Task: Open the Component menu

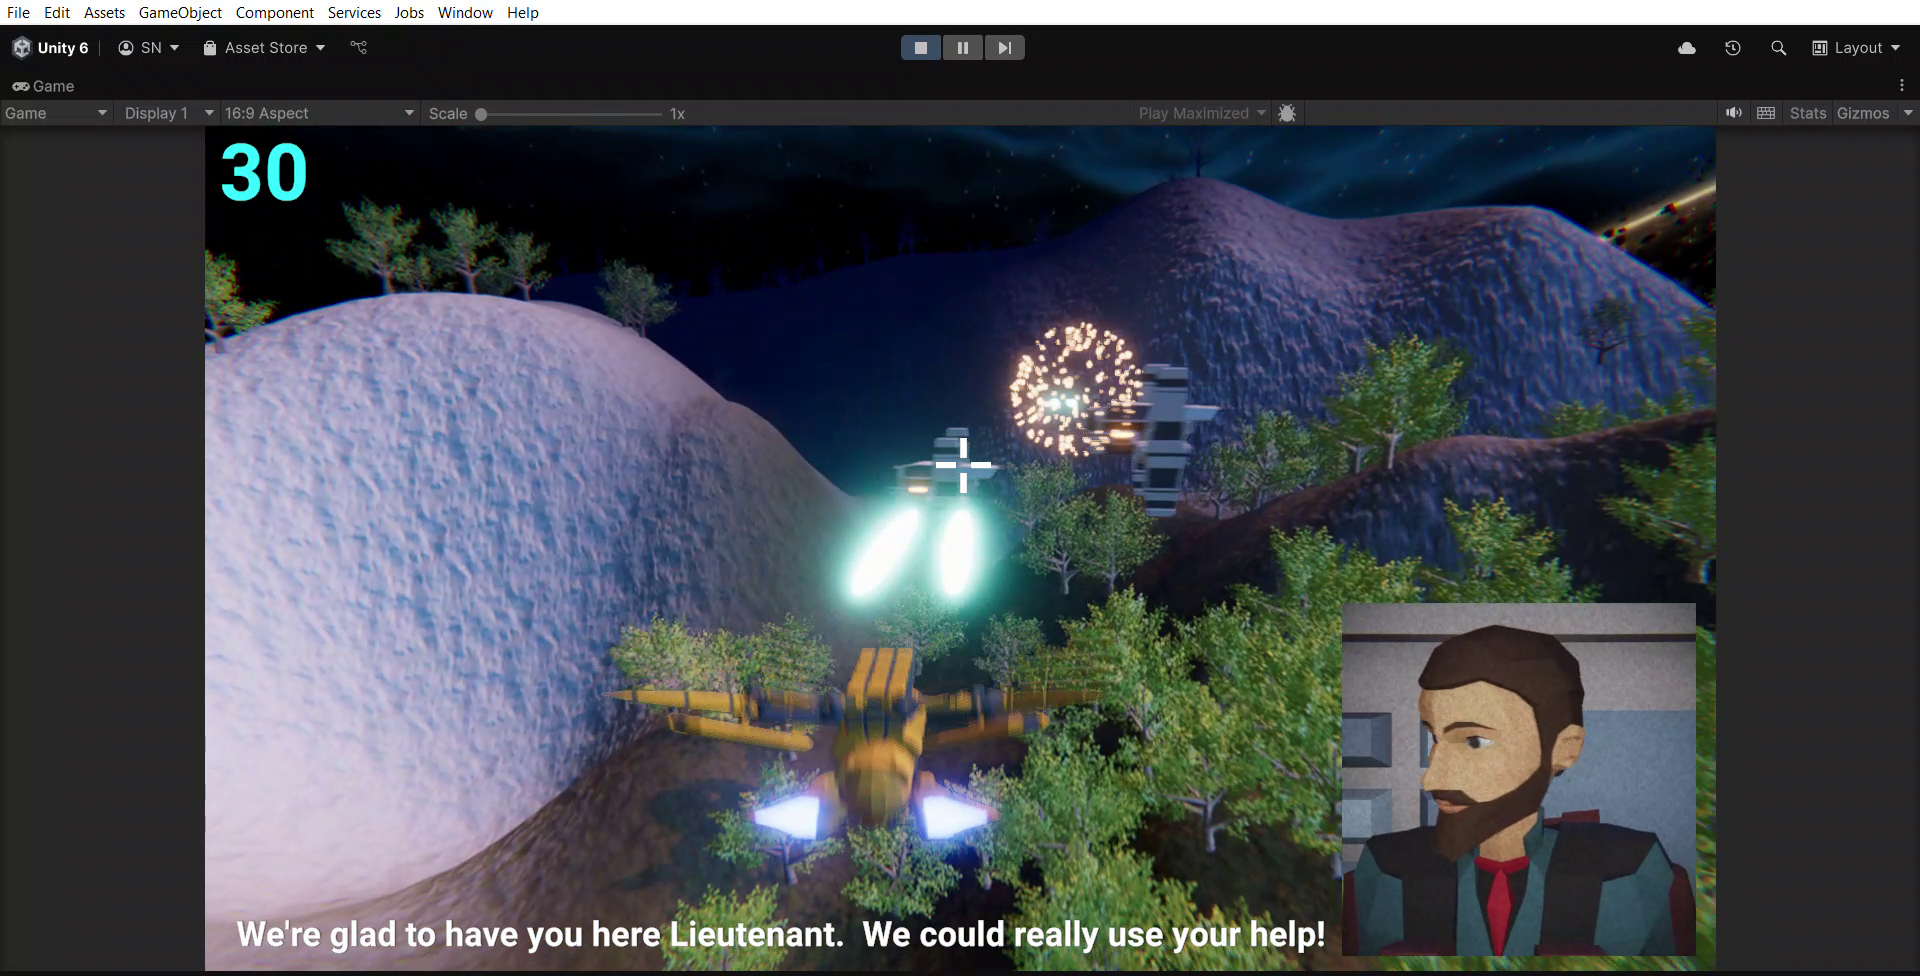Action: pyautogui.click(x=275, y=12)
